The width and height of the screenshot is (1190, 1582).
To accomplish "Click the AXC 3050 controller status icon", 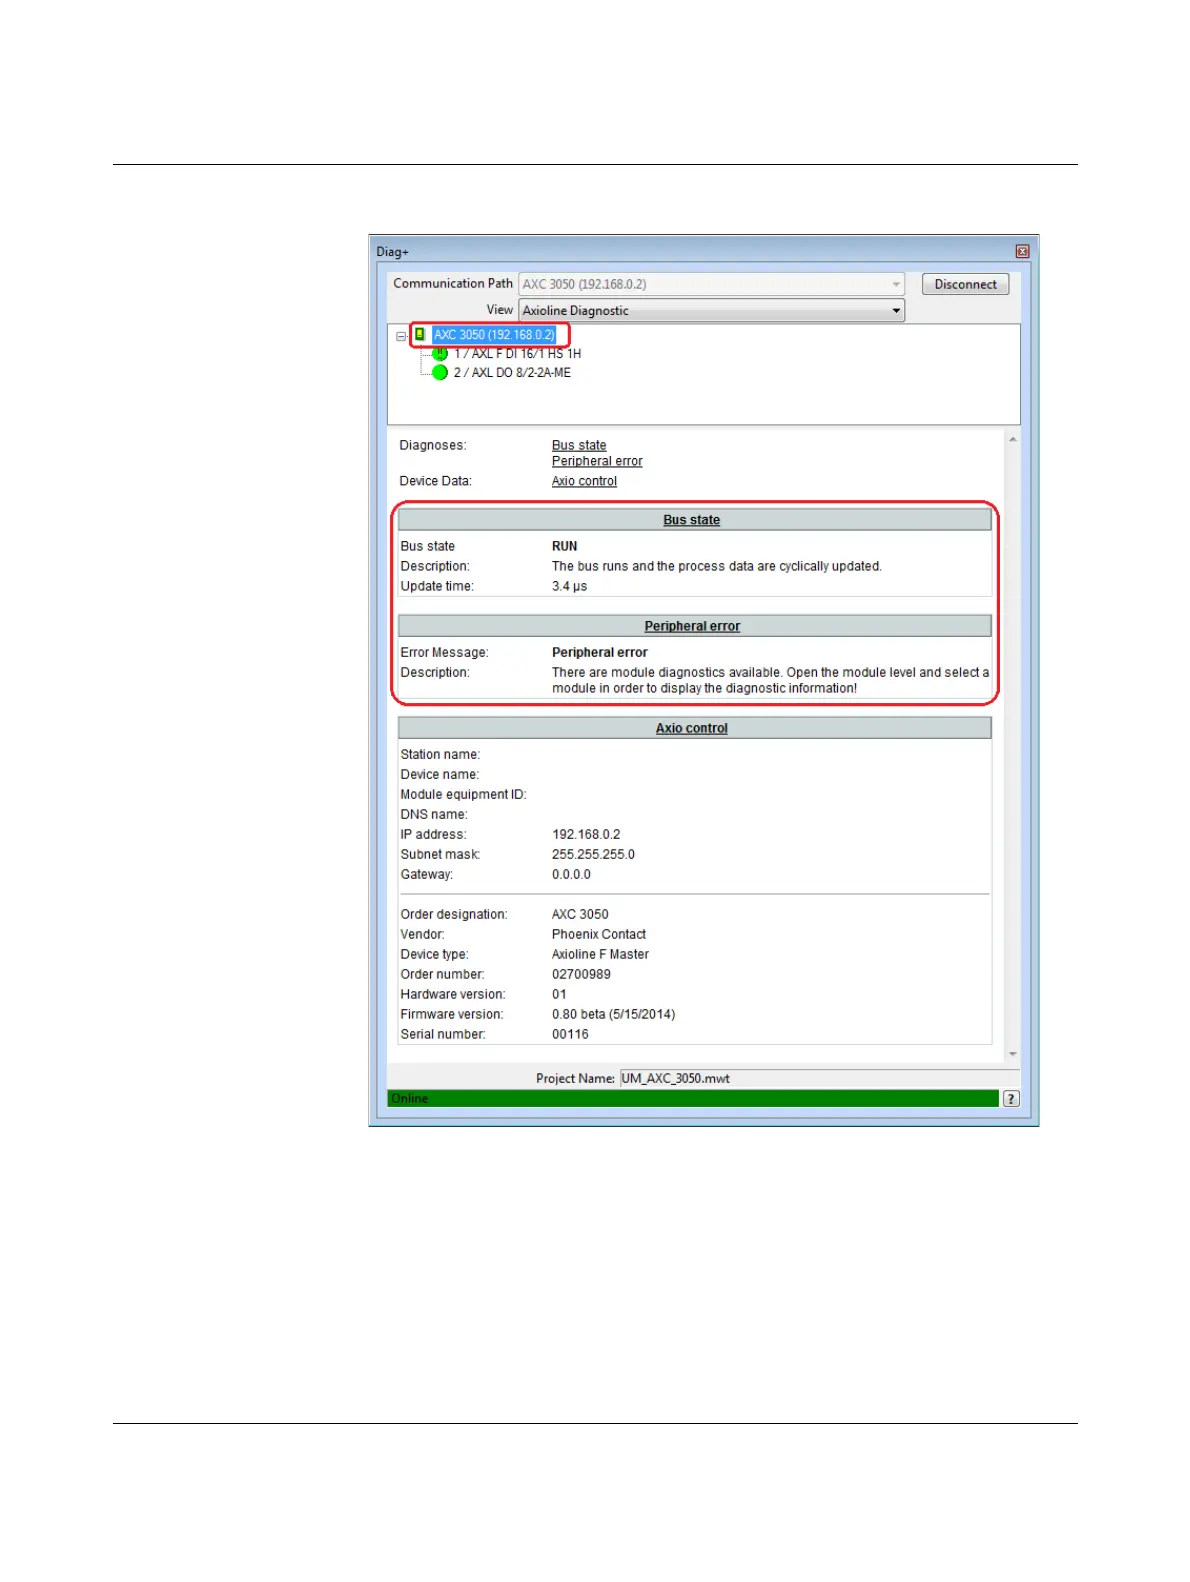I will [420, 335].
